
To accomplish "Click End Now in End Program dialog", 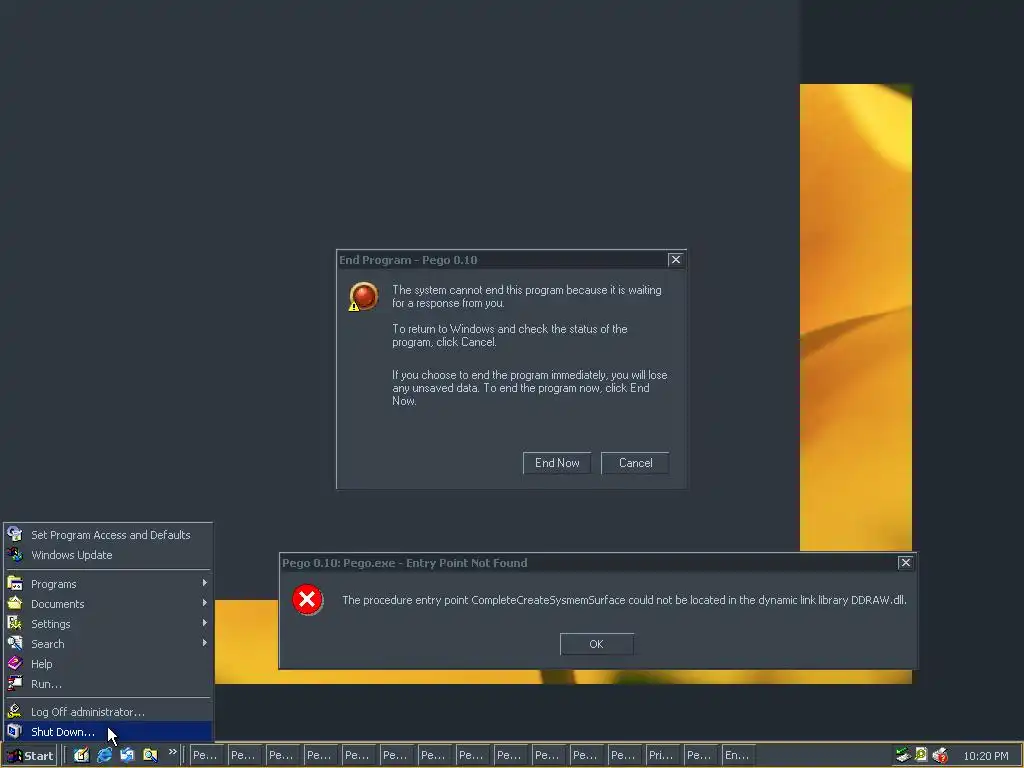I will click(x=556, y=463).
